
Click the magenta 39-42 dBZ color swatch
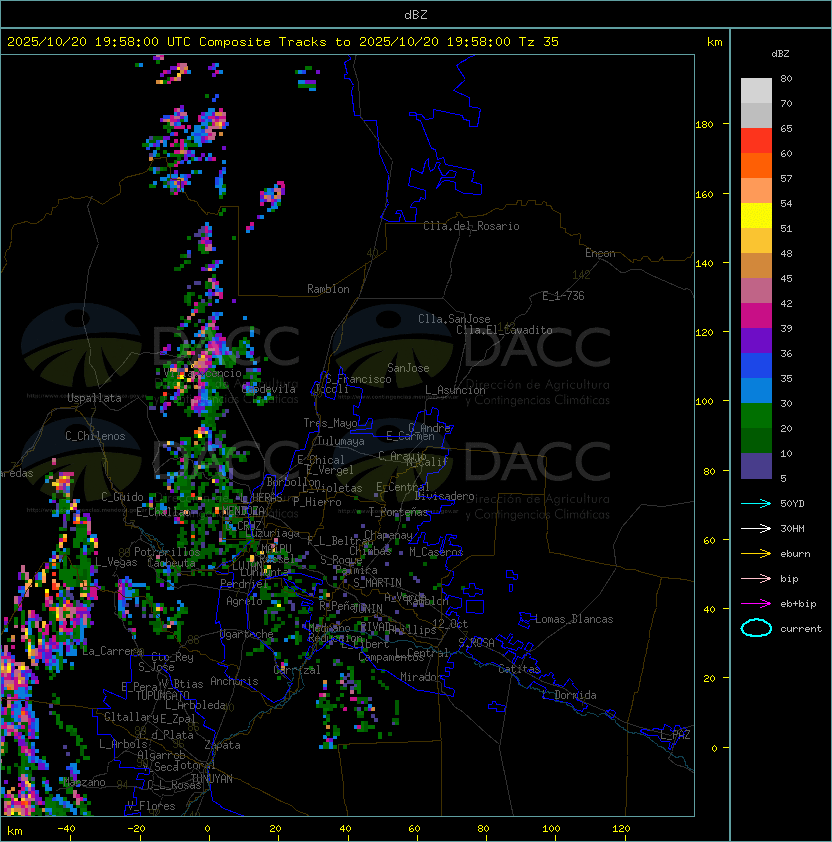pyautogui.click(x=756, y=316)
